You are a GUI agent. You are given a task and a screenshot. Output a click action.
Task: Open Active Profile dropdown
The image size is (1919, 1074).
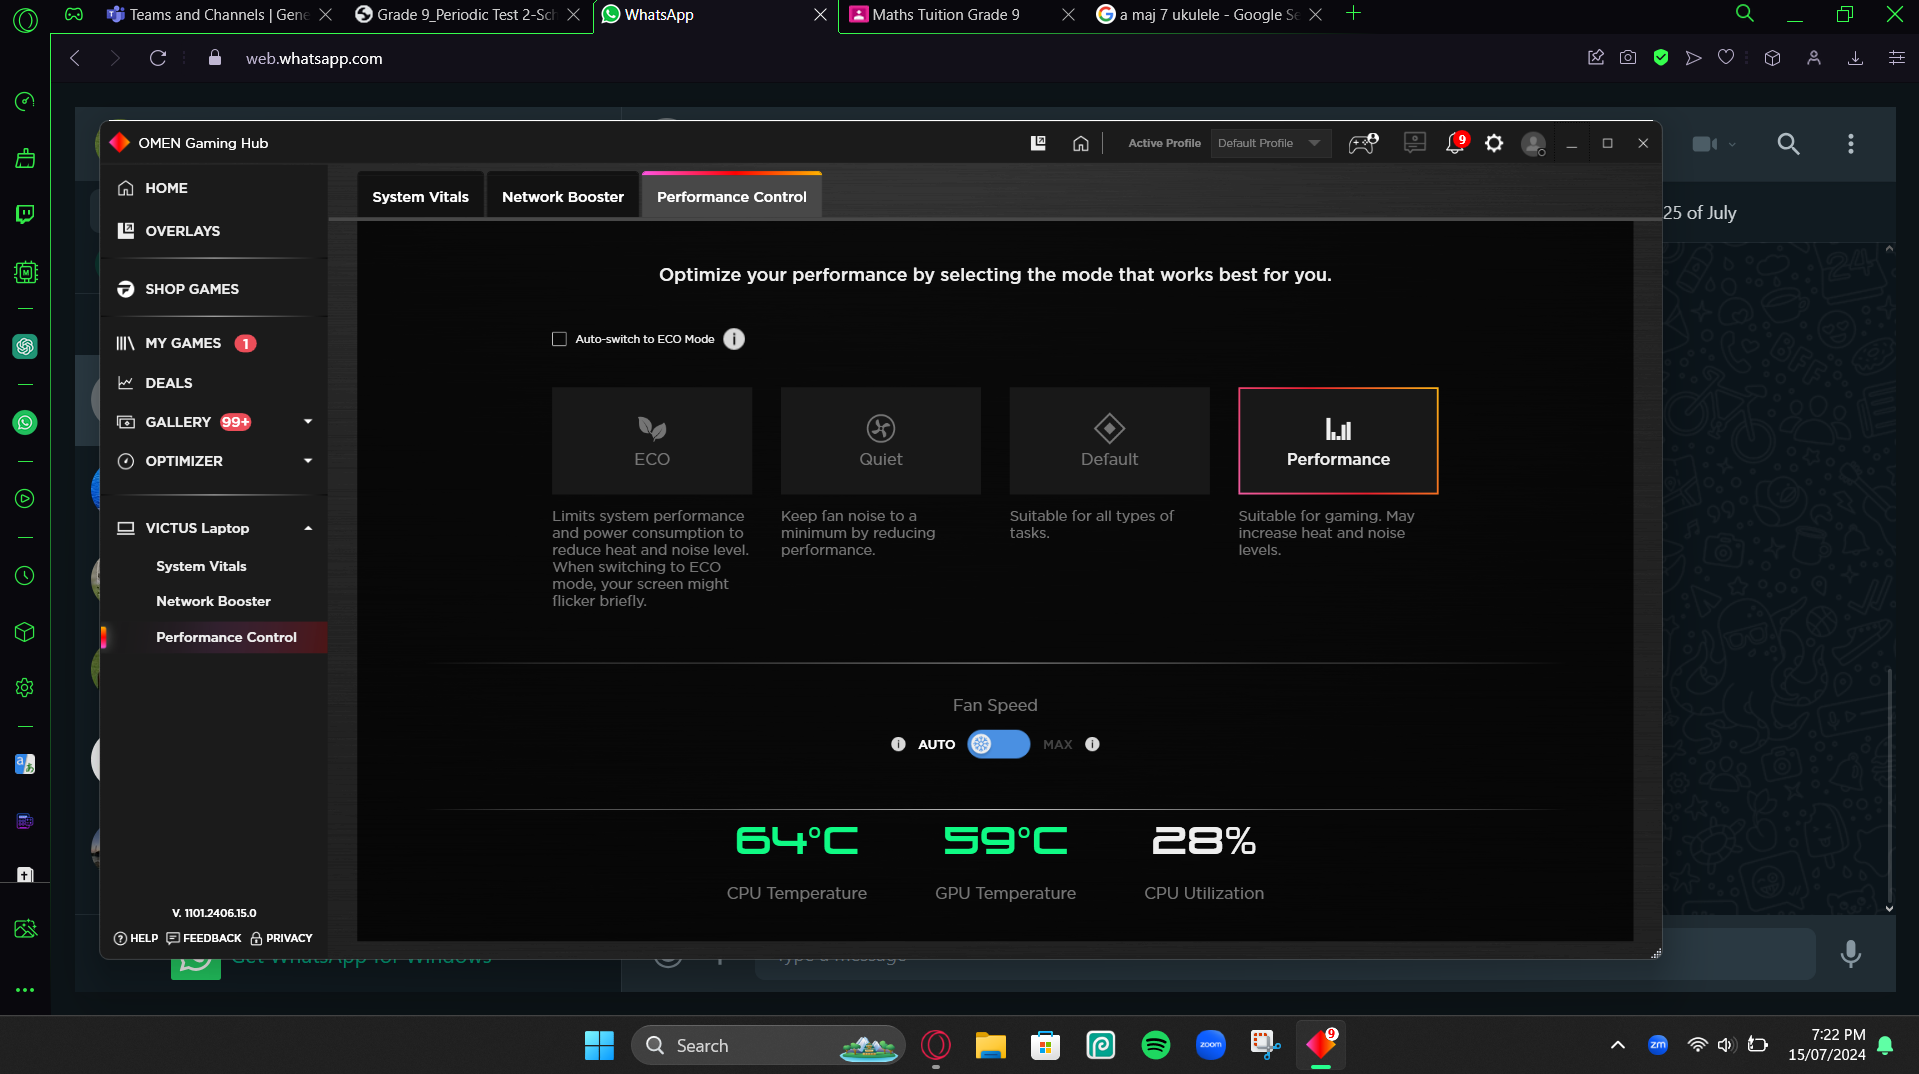pos(1270,143)
